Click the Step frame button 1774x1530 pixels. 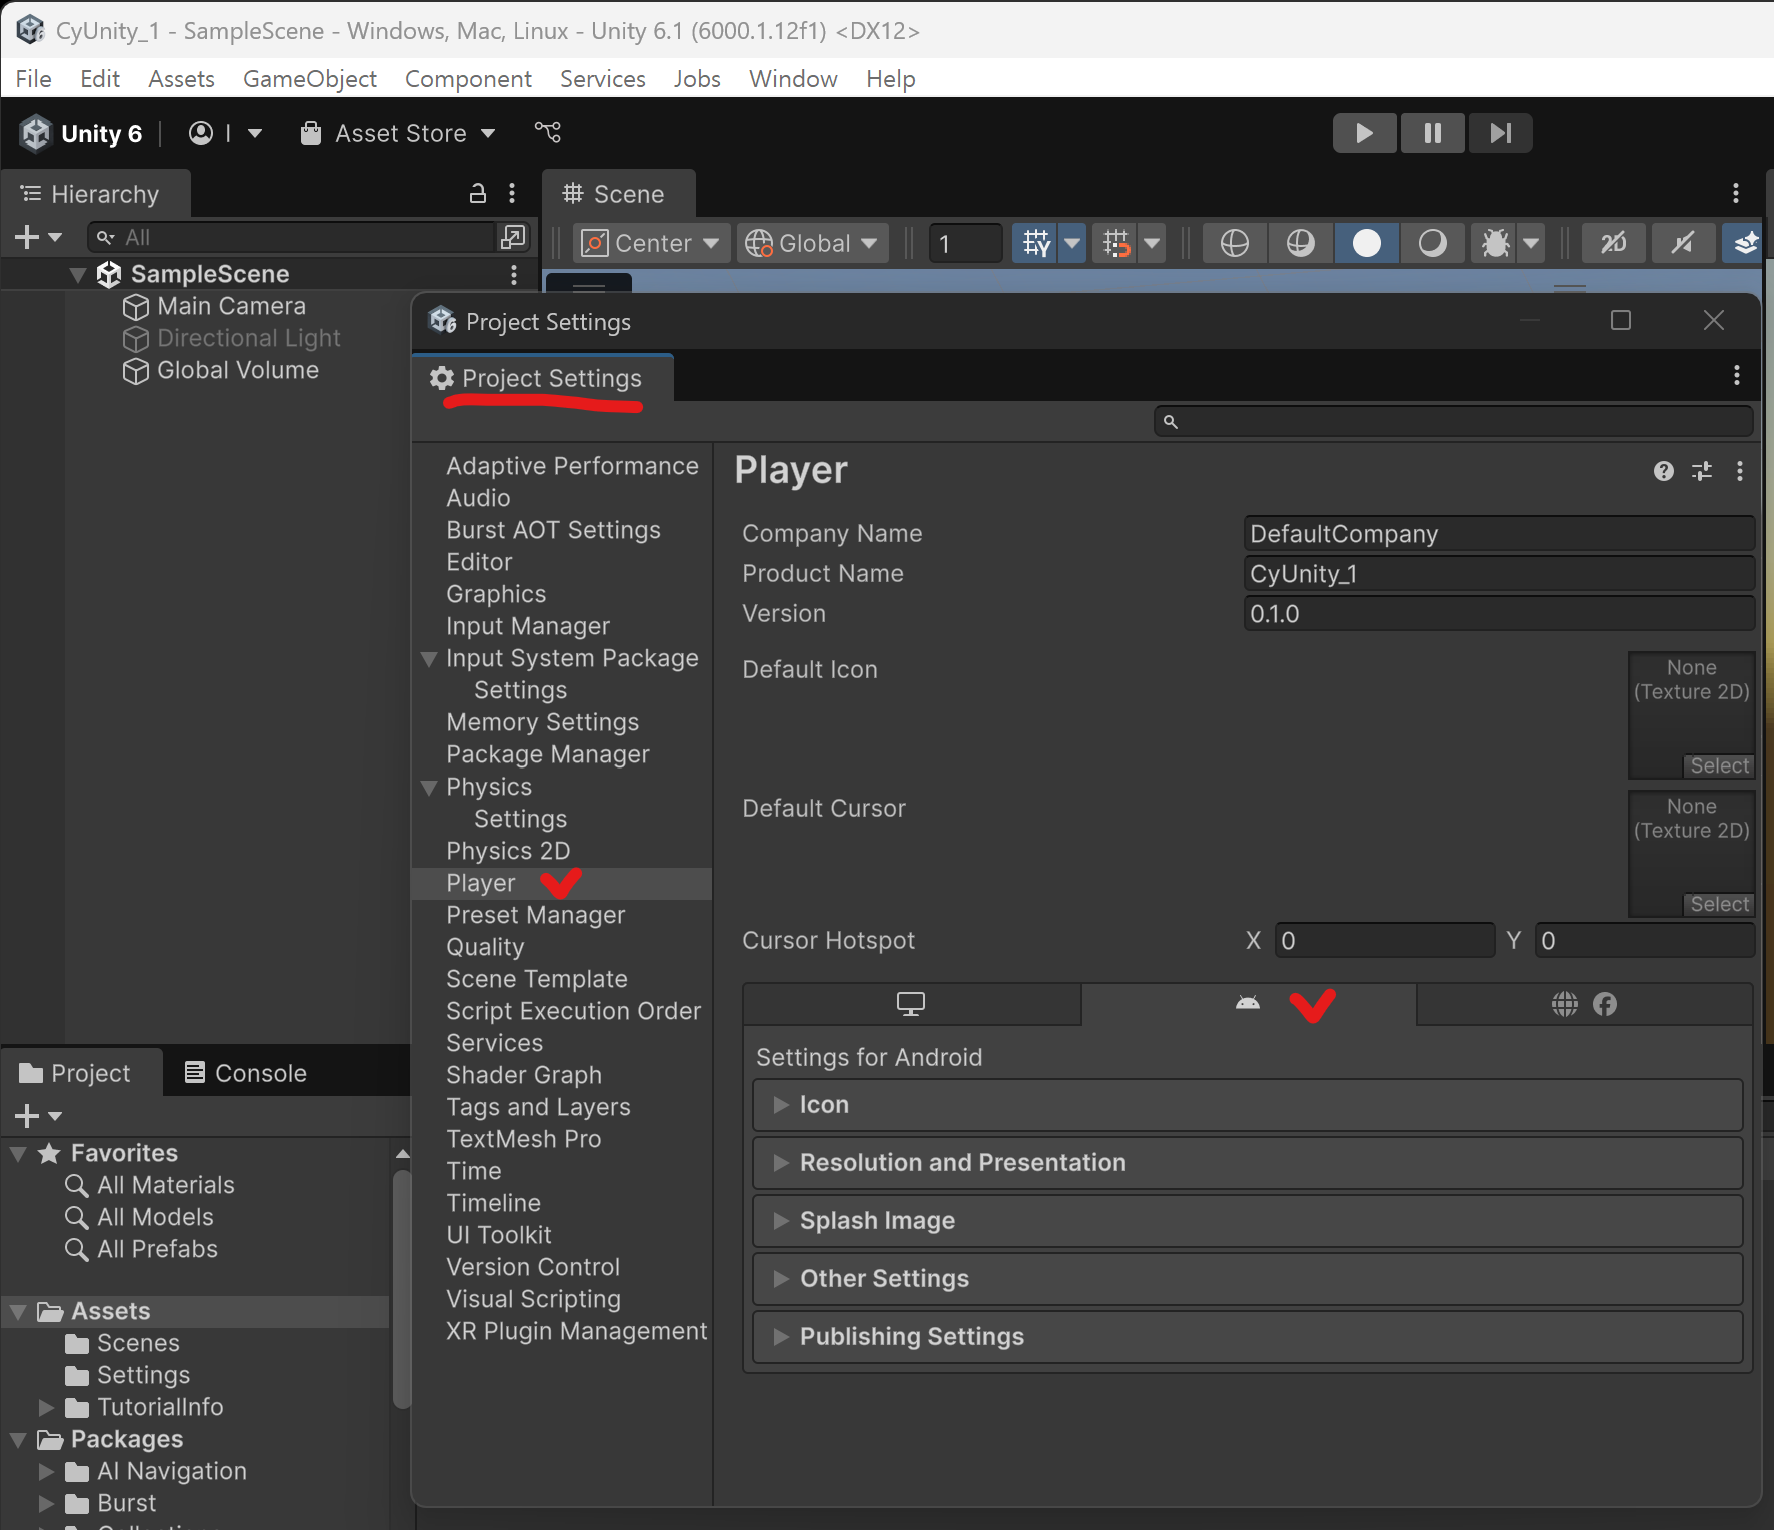[1500, 133]
